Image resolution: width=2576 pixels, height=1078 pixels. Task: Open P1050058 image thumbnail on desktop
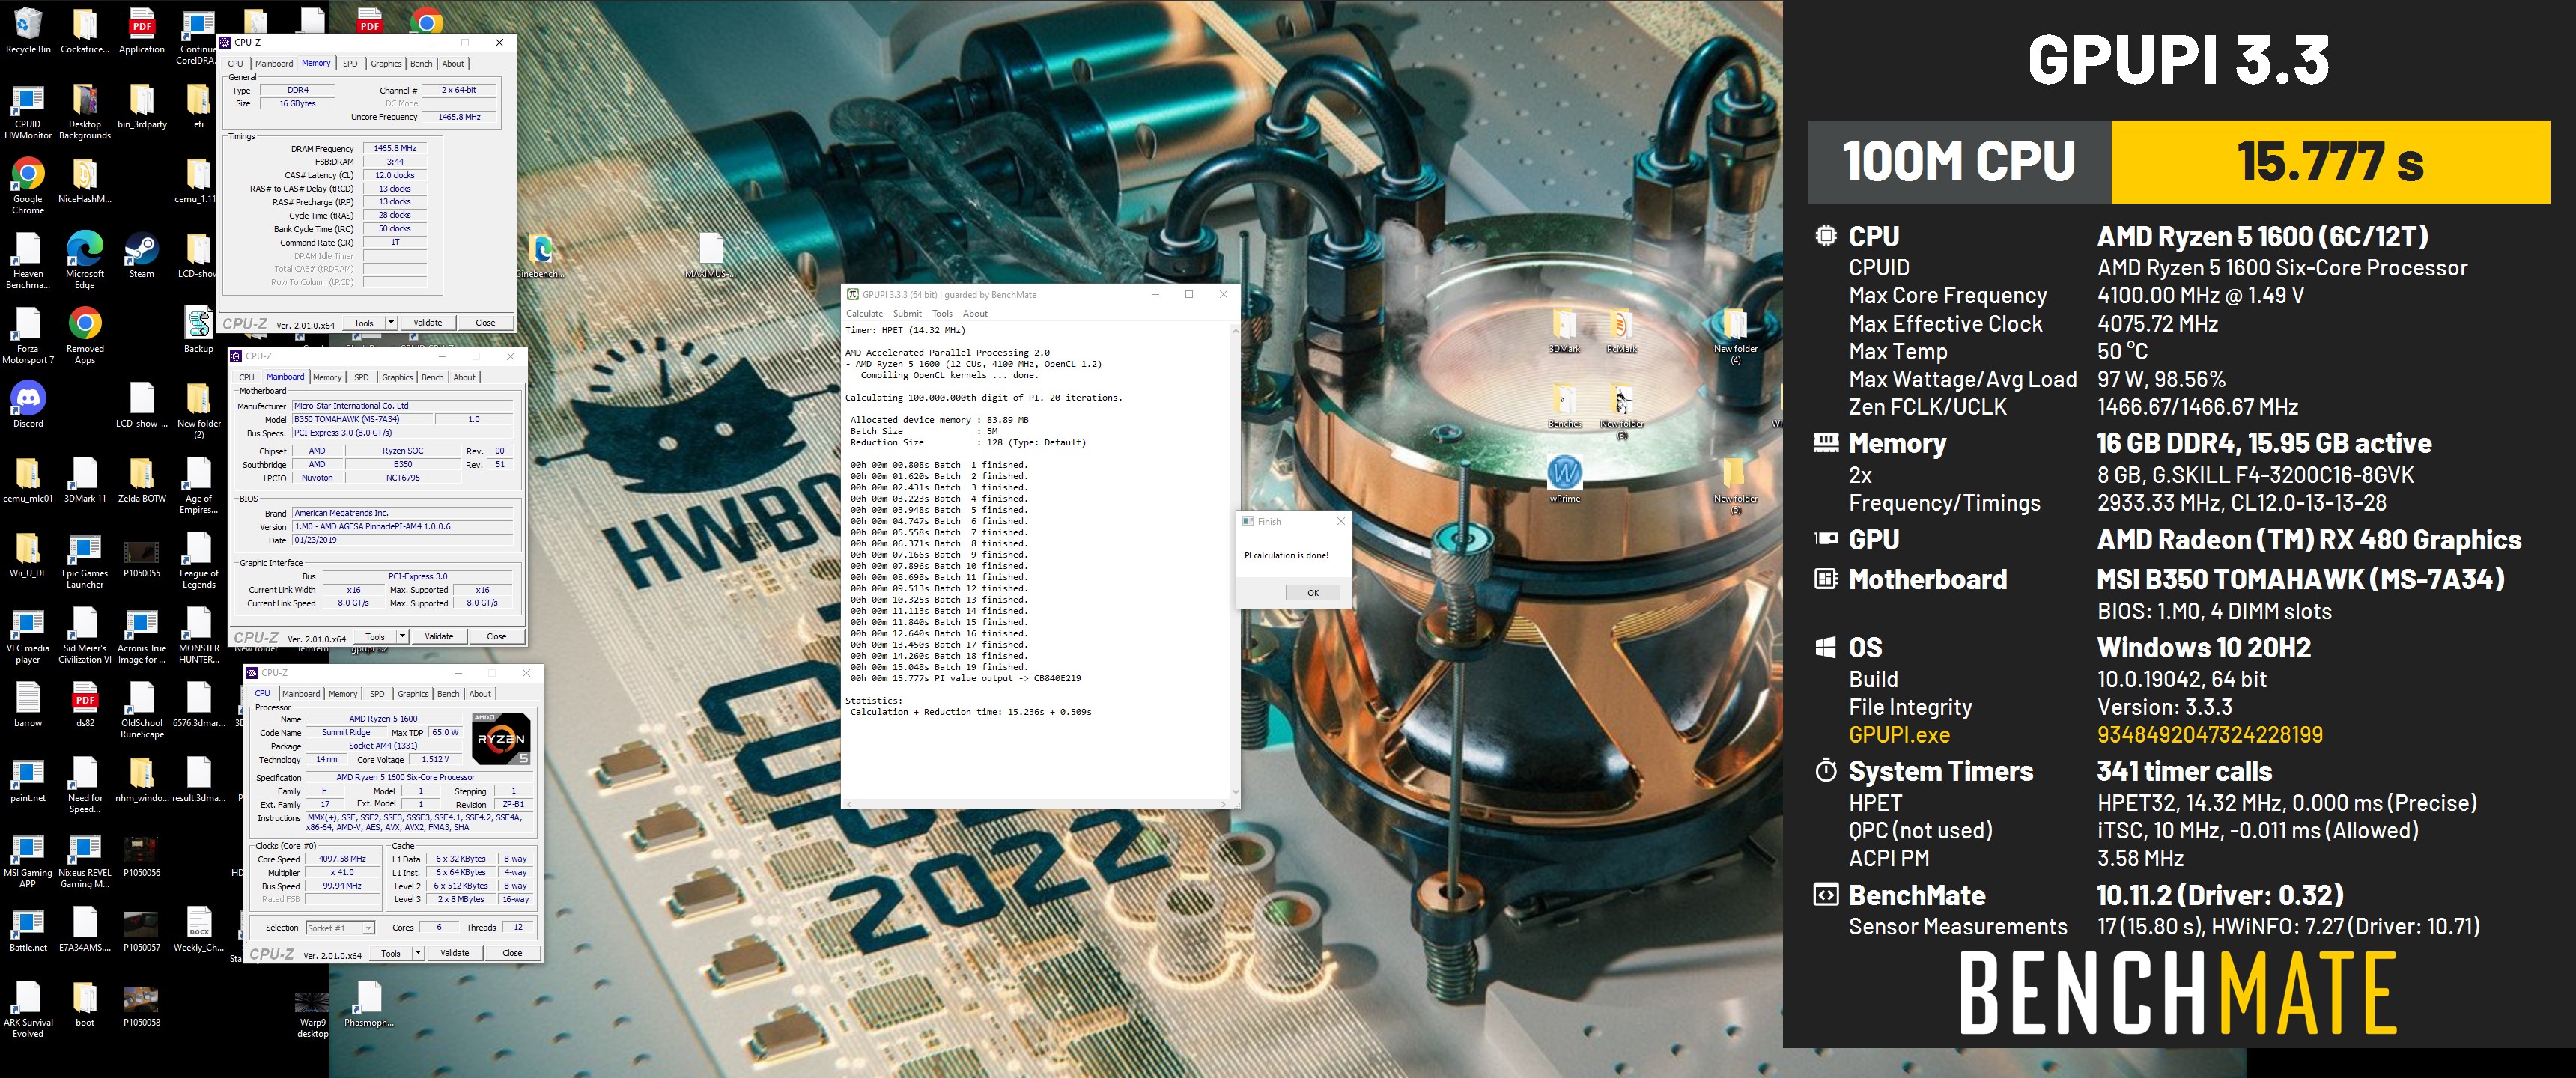[x=142, y=1004]
